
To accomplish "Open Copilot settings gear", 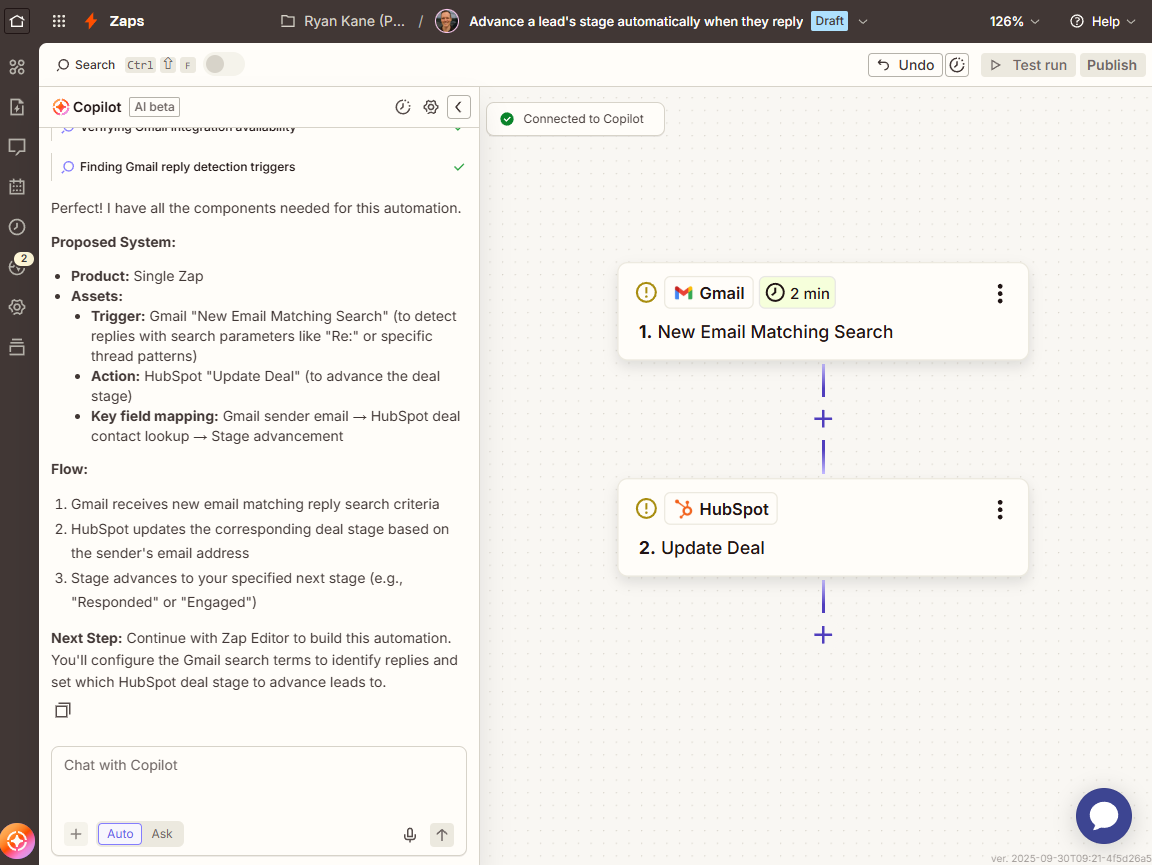I will (x=431, y=107).
